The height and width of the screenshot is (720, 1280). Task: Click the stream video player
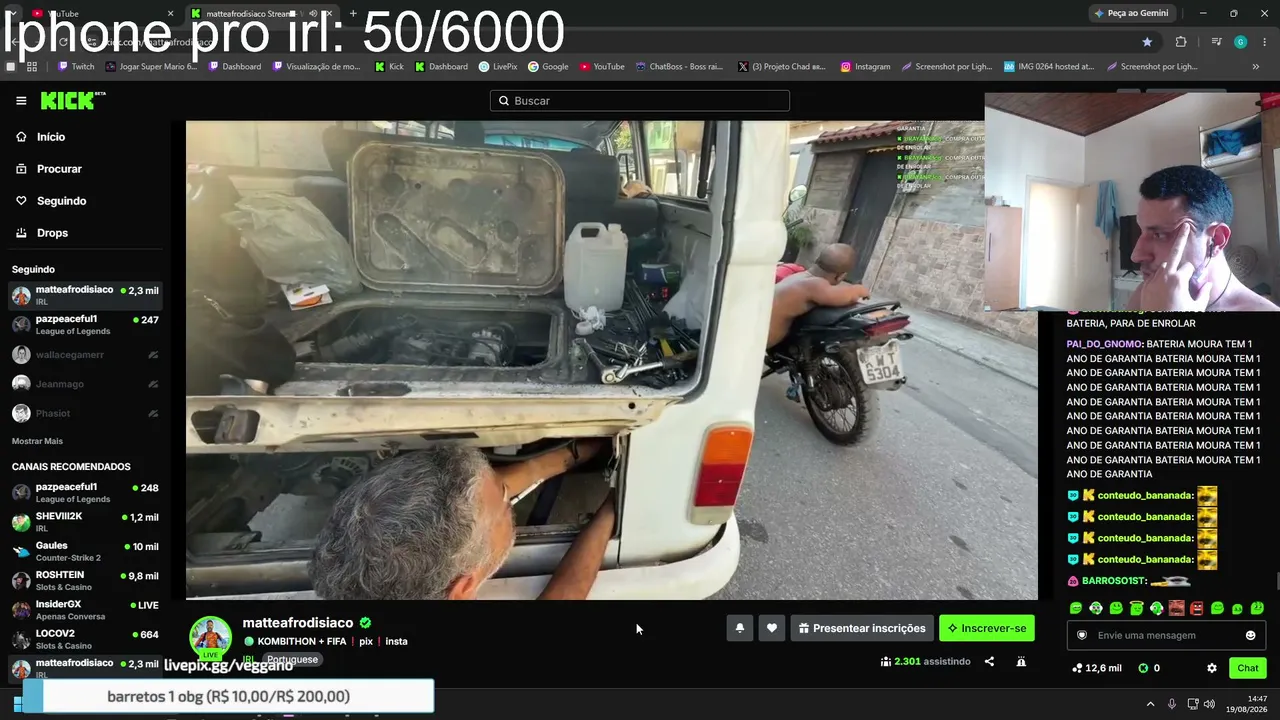pos(612,360)
